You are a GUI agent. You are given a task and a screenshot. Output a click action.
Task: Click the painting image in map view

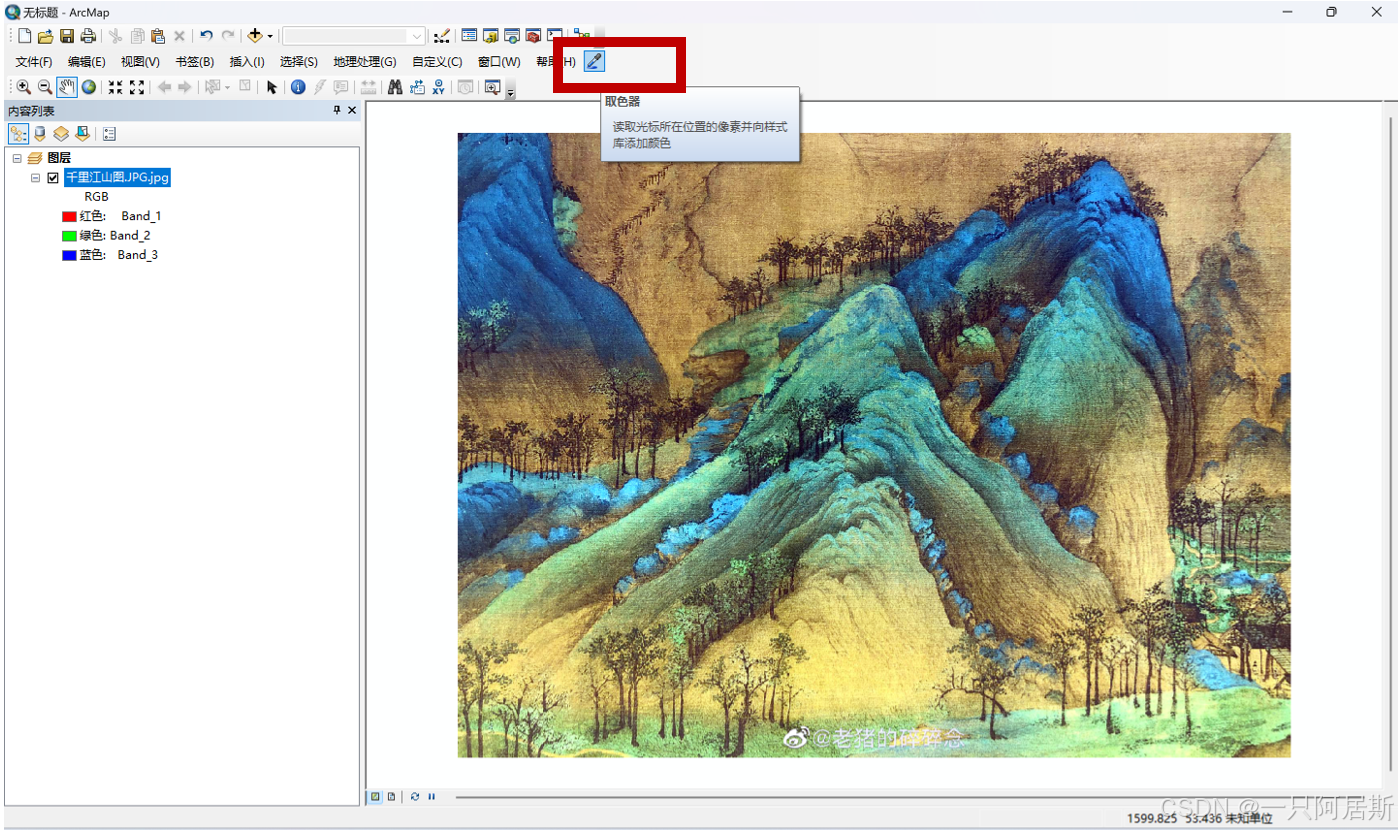tap(874, 445)
